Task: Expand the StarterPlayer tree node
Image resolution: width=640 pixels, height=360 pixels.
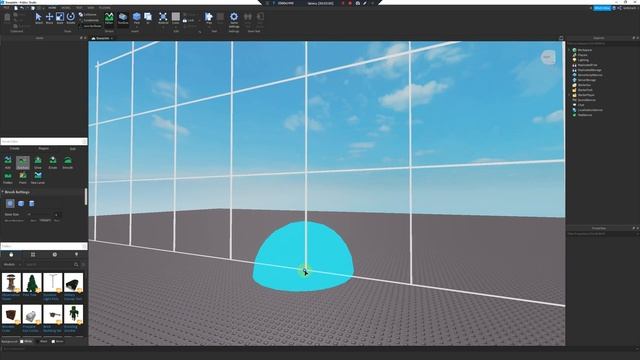Action: pos(569,95)
